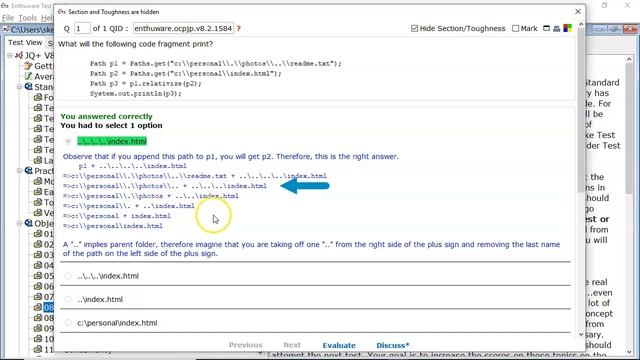Click the test icon beside 'Ve' tree row
The image size is (640, 360).
[x=38, y=212]
